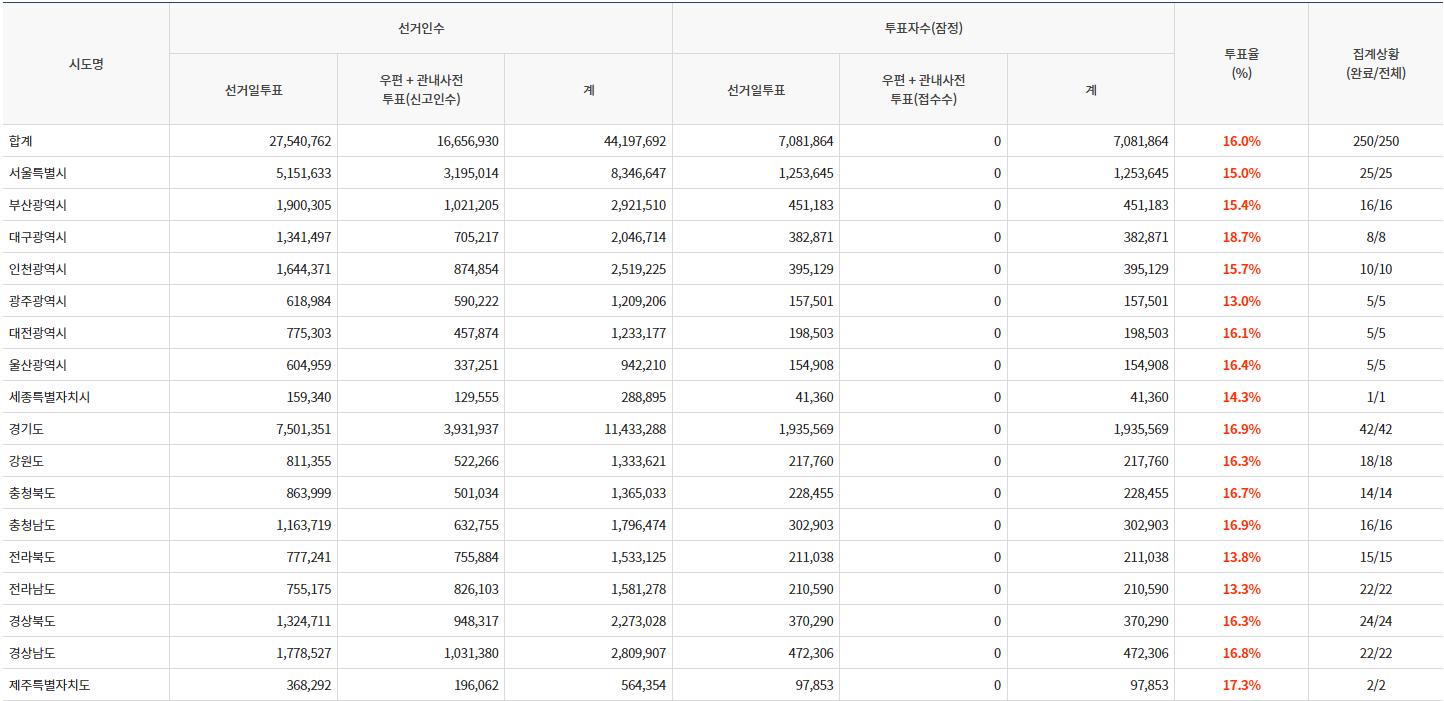
Task: Click 대구광역시's 18.7% turnout value
Action: pyautogui.click(x=1241, y=237)
